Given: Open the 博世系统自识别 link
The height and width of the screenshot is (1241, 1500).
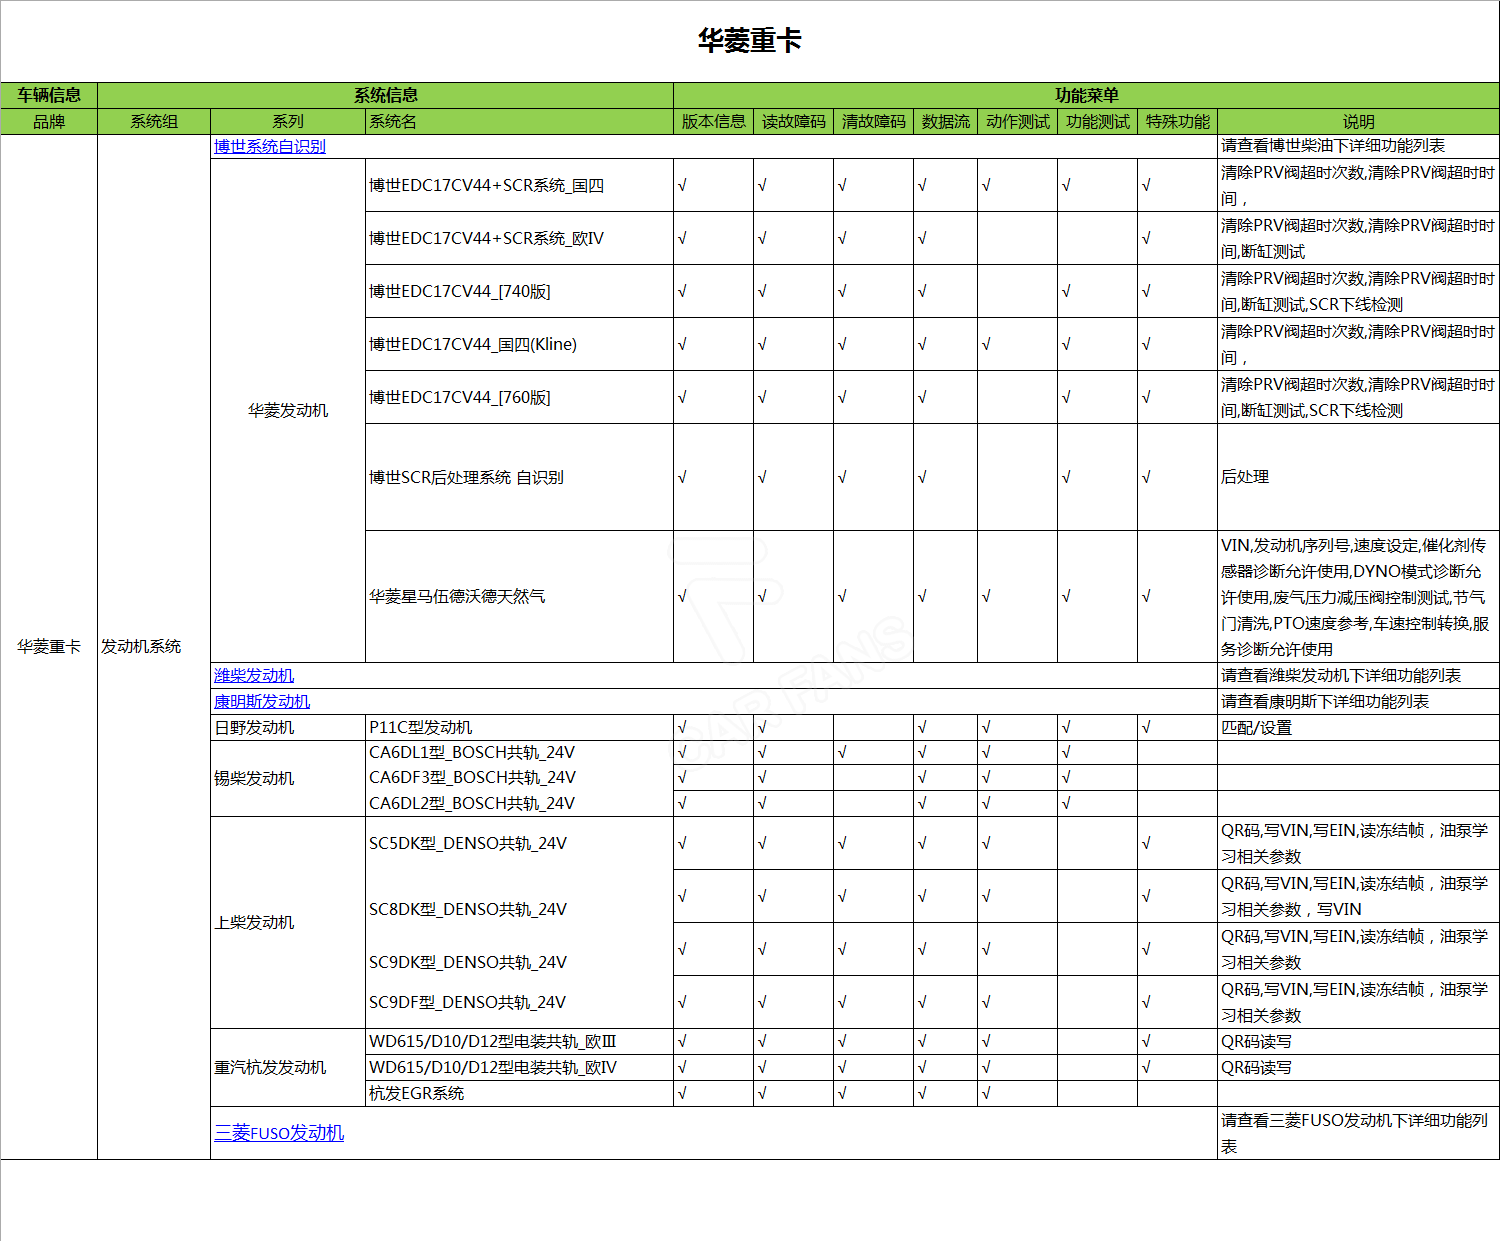Looking at the screenshot, I should [270, 146].
